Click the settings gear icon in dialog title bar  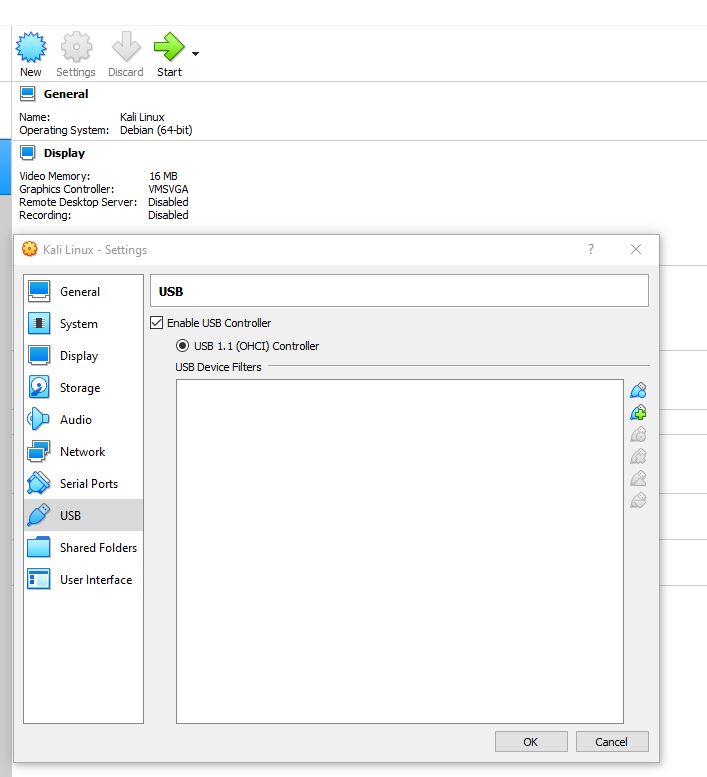(30, 249)
